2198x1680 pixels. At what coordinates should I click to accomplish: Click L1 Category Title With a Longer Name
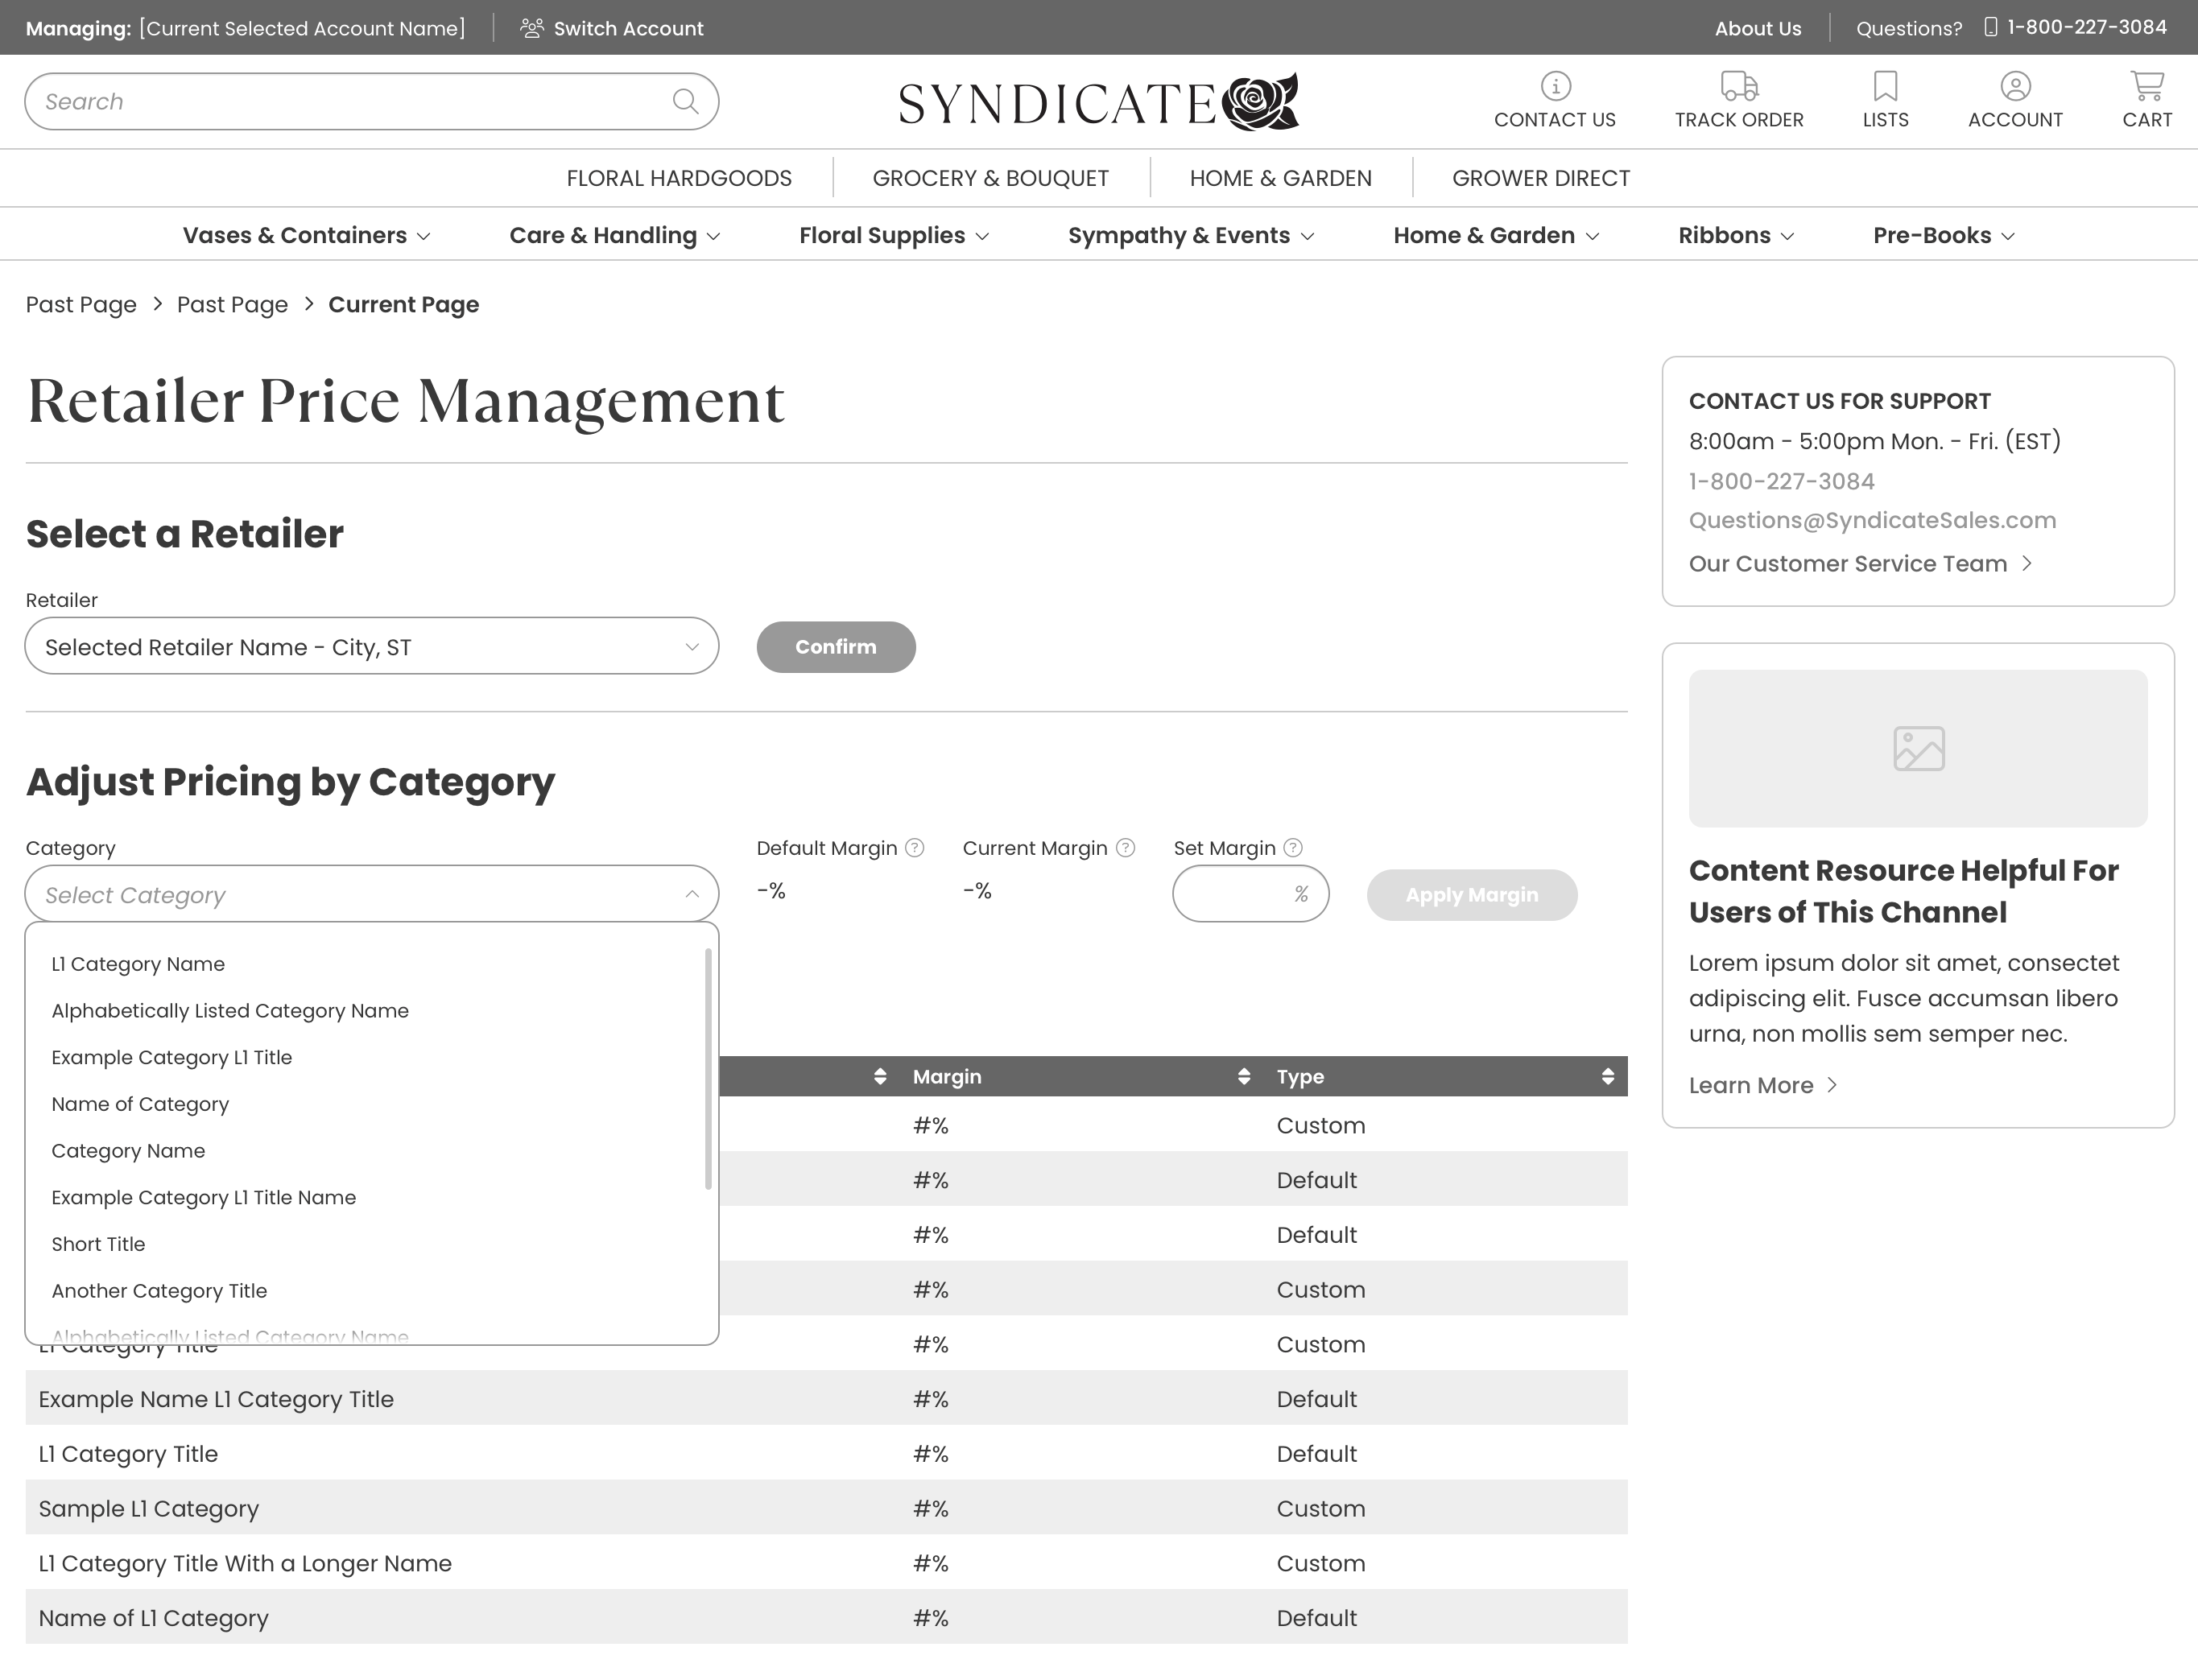click(245, 1563)
